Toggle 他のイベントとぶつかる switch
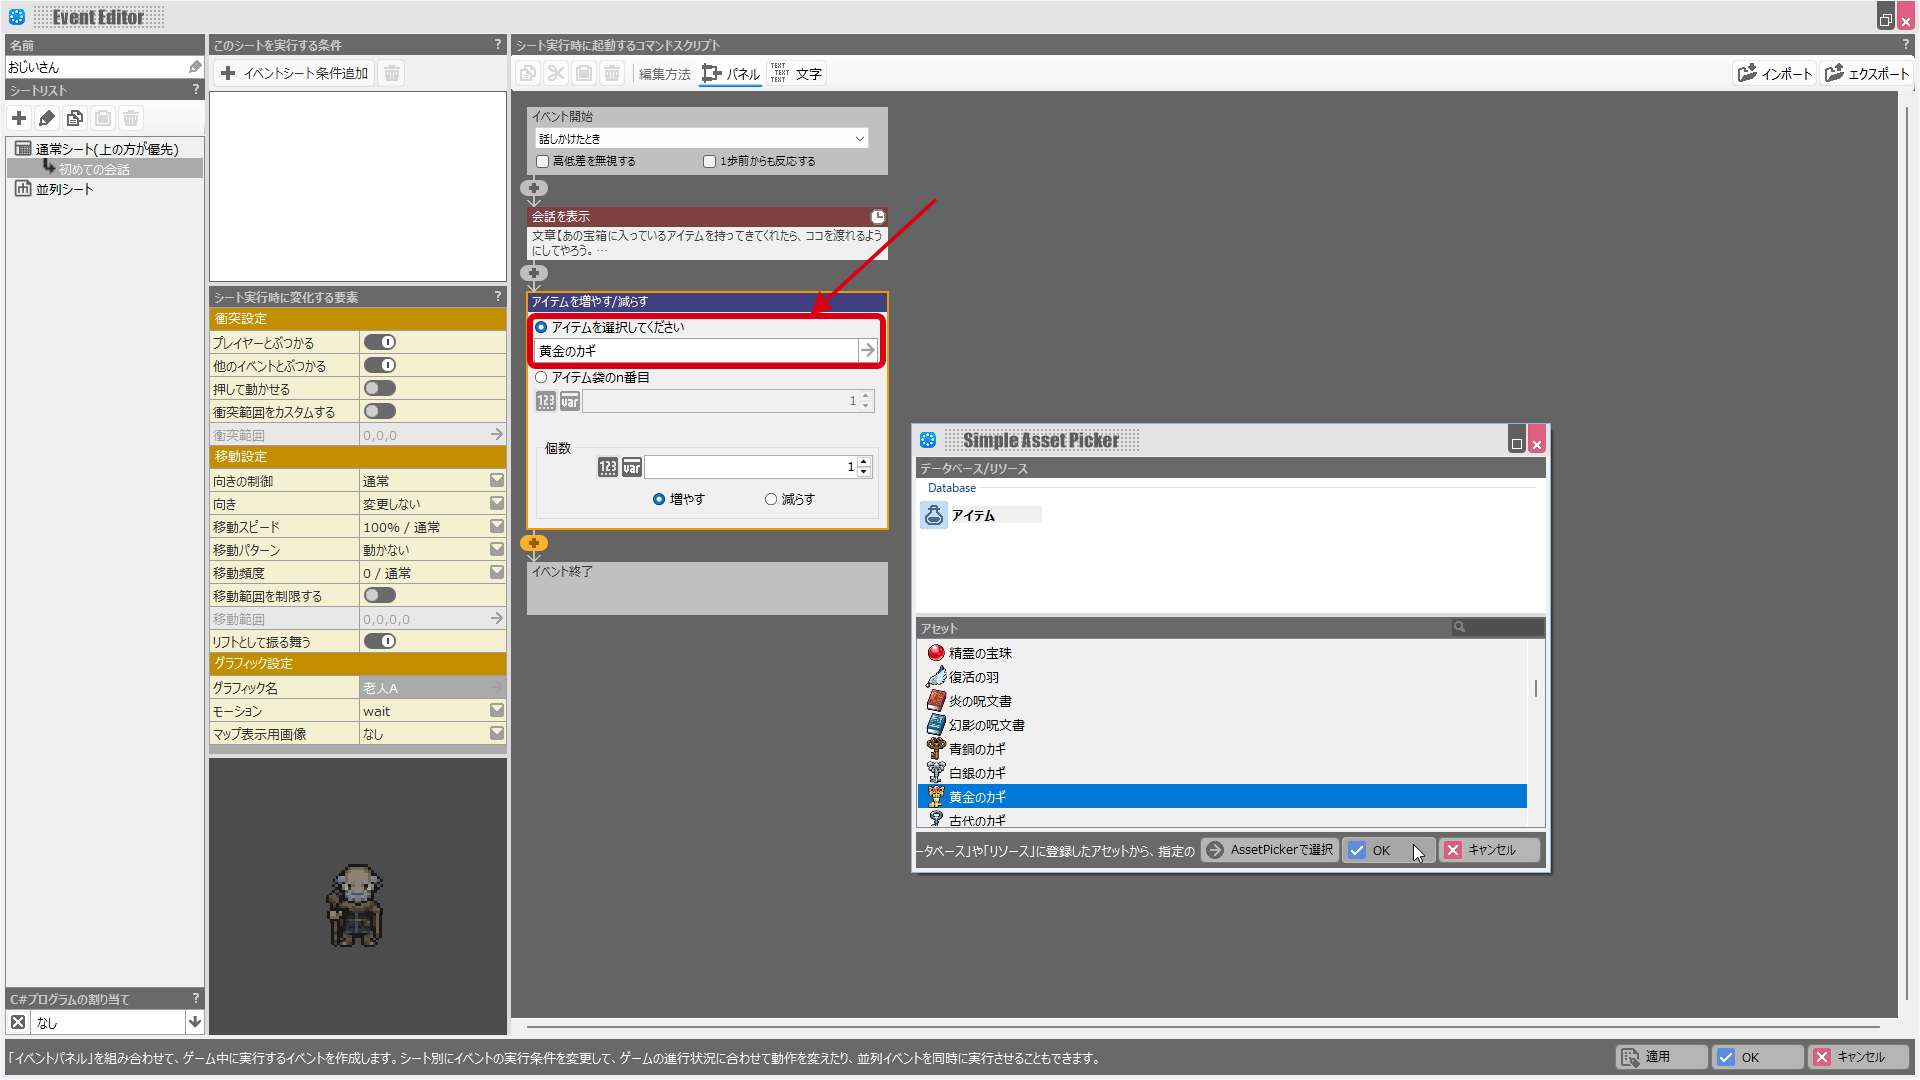 [x=380, y=365]
